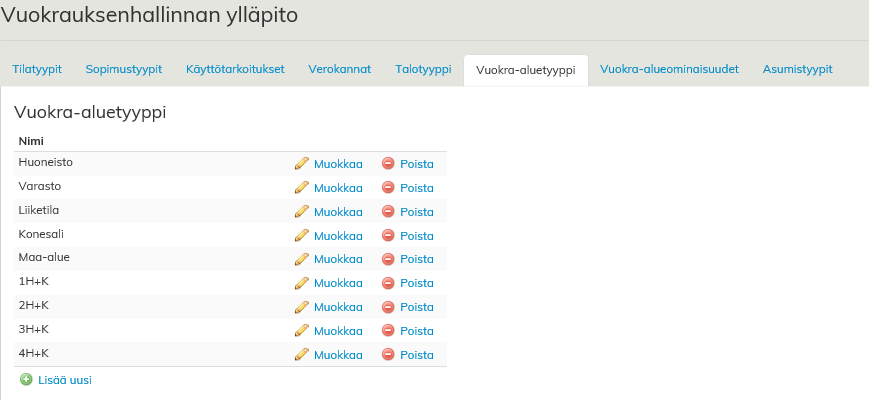Click the pencil icon for Huoneisto
869x400 pixels.
click(x=302, y=163)
